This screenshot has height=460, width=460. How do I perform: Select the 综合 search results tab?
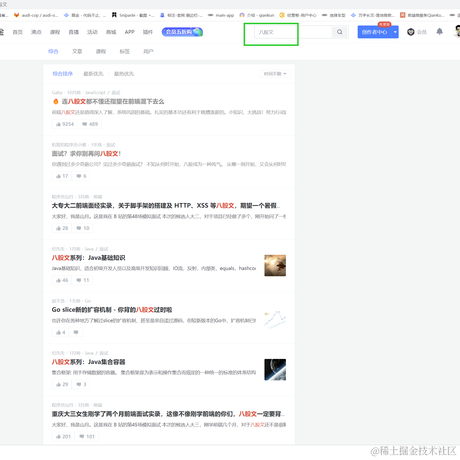(53, 51)
